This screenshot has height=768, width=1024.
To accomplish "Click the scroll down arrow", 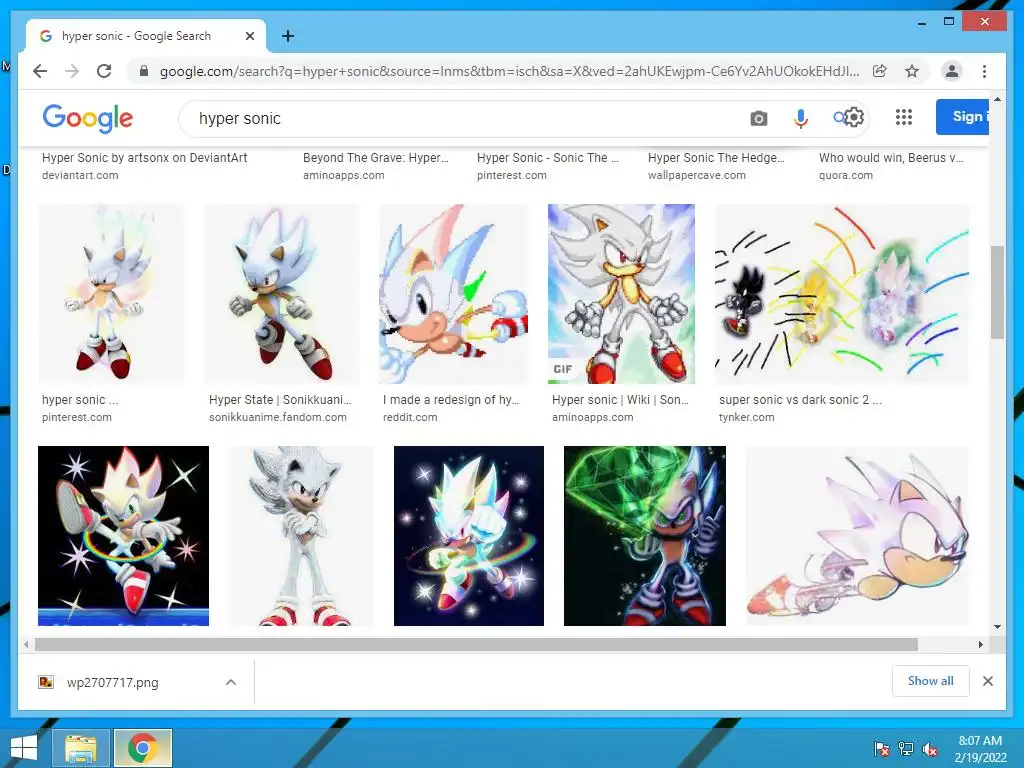I will click(x=997, y=627).
